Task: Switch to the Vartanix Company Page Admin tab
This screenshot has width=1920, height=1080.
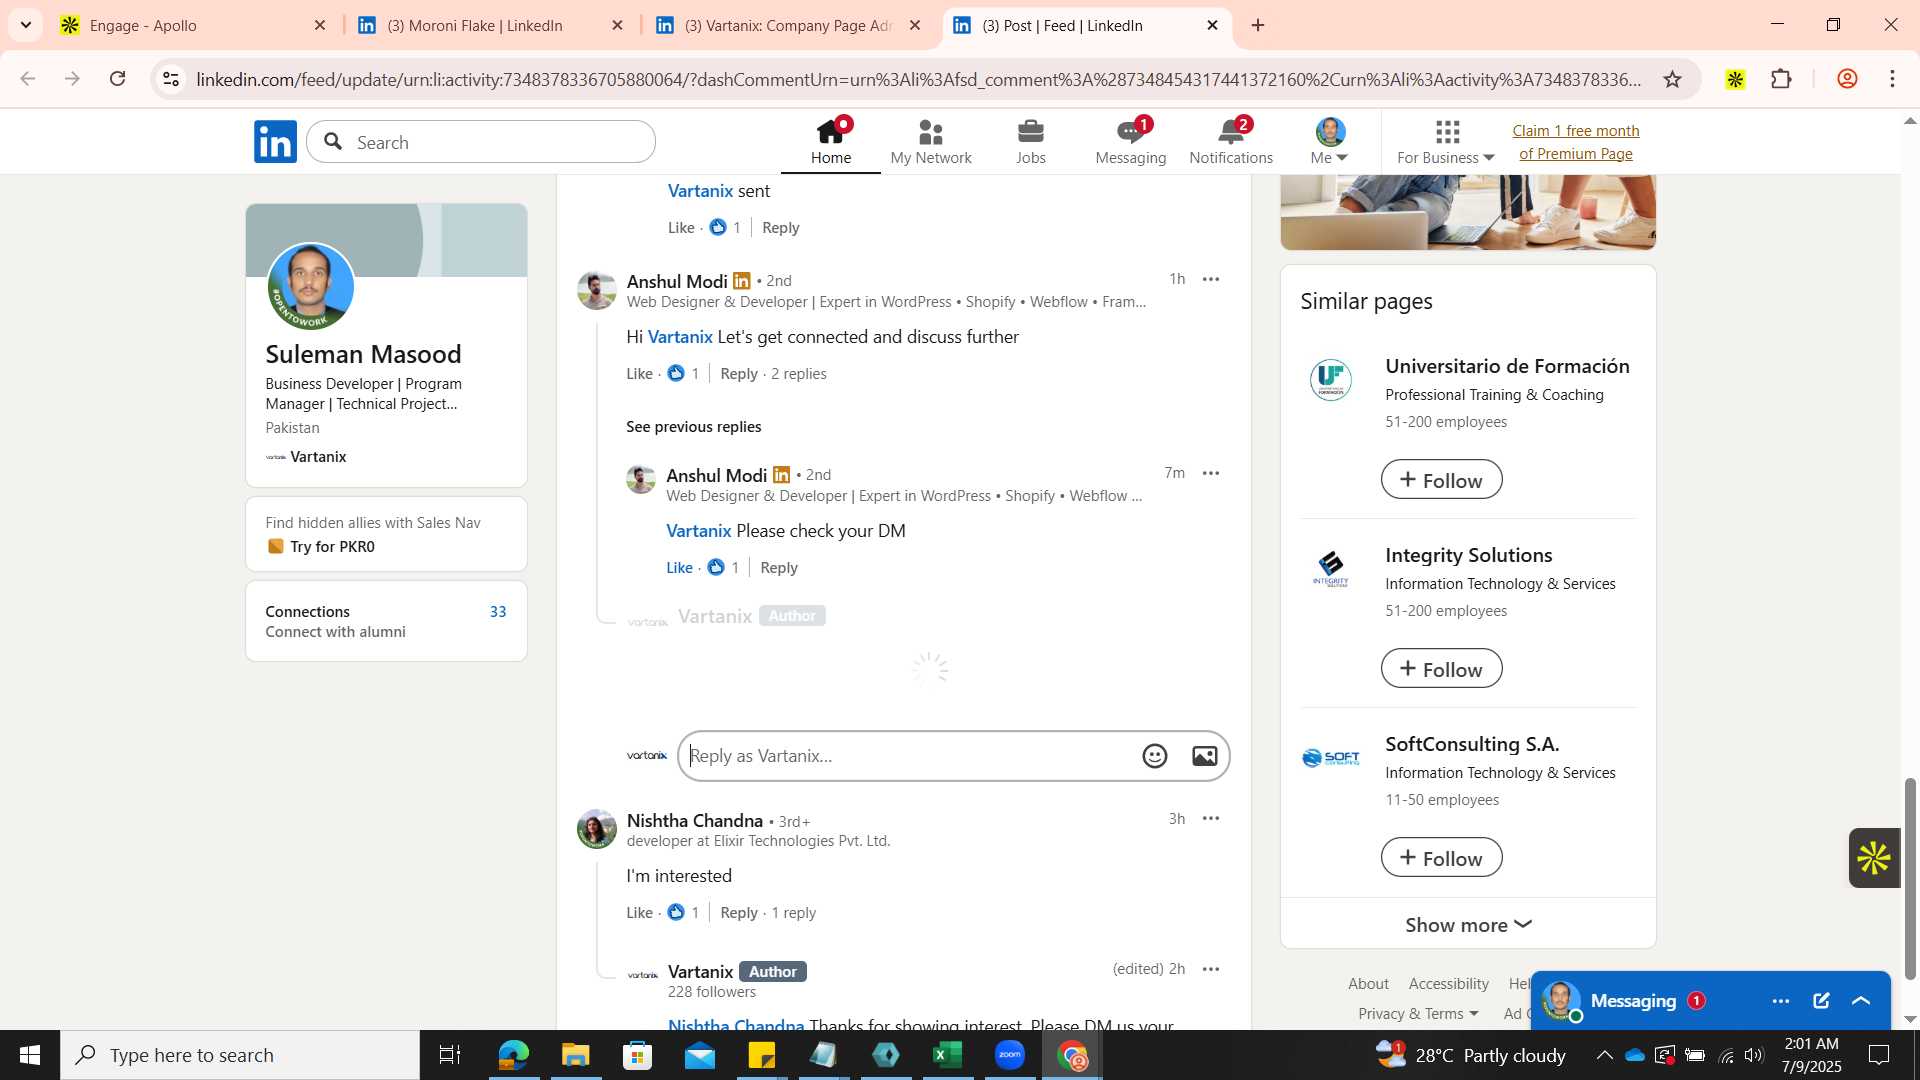Action: [x=789, y=25]
